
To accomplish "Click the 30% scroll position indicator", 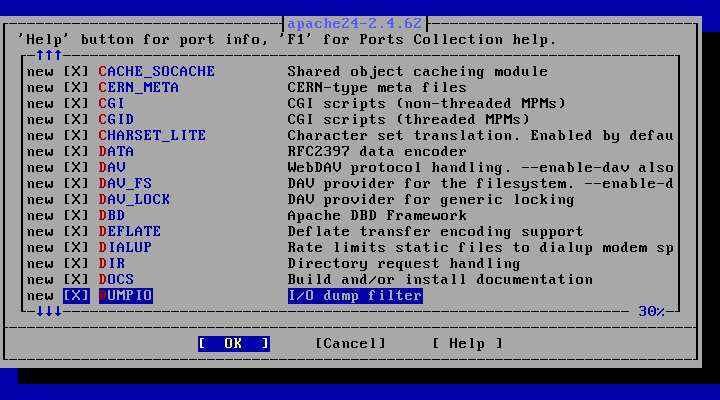I will (x=652, y=311).
